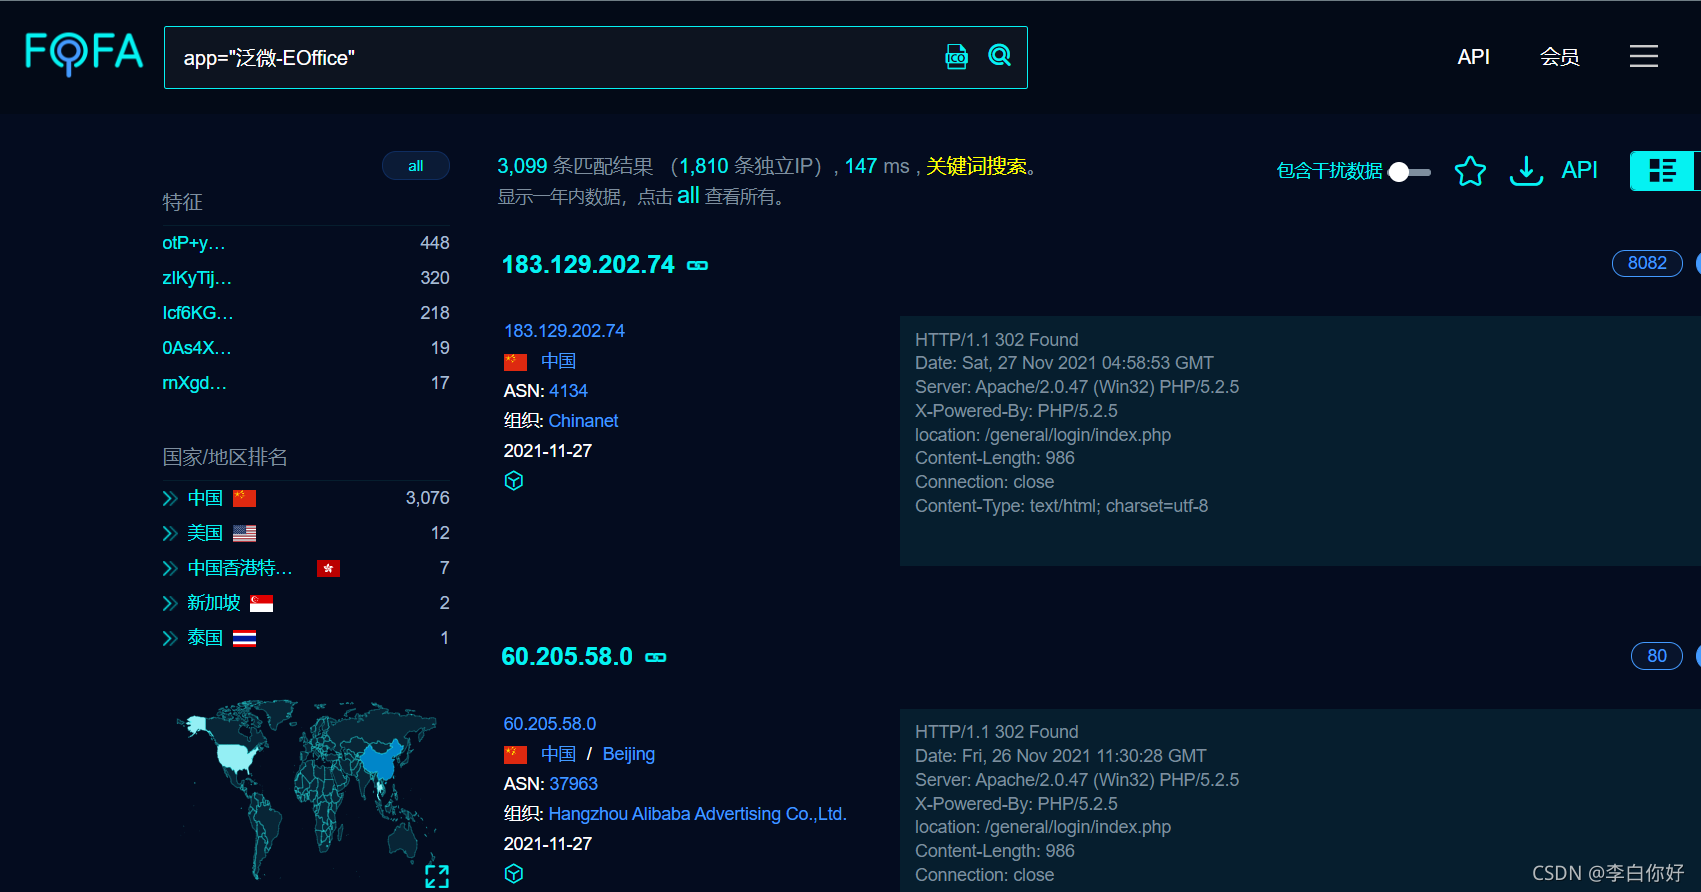
Task: Click the all link to view all data
Action: 688,196
